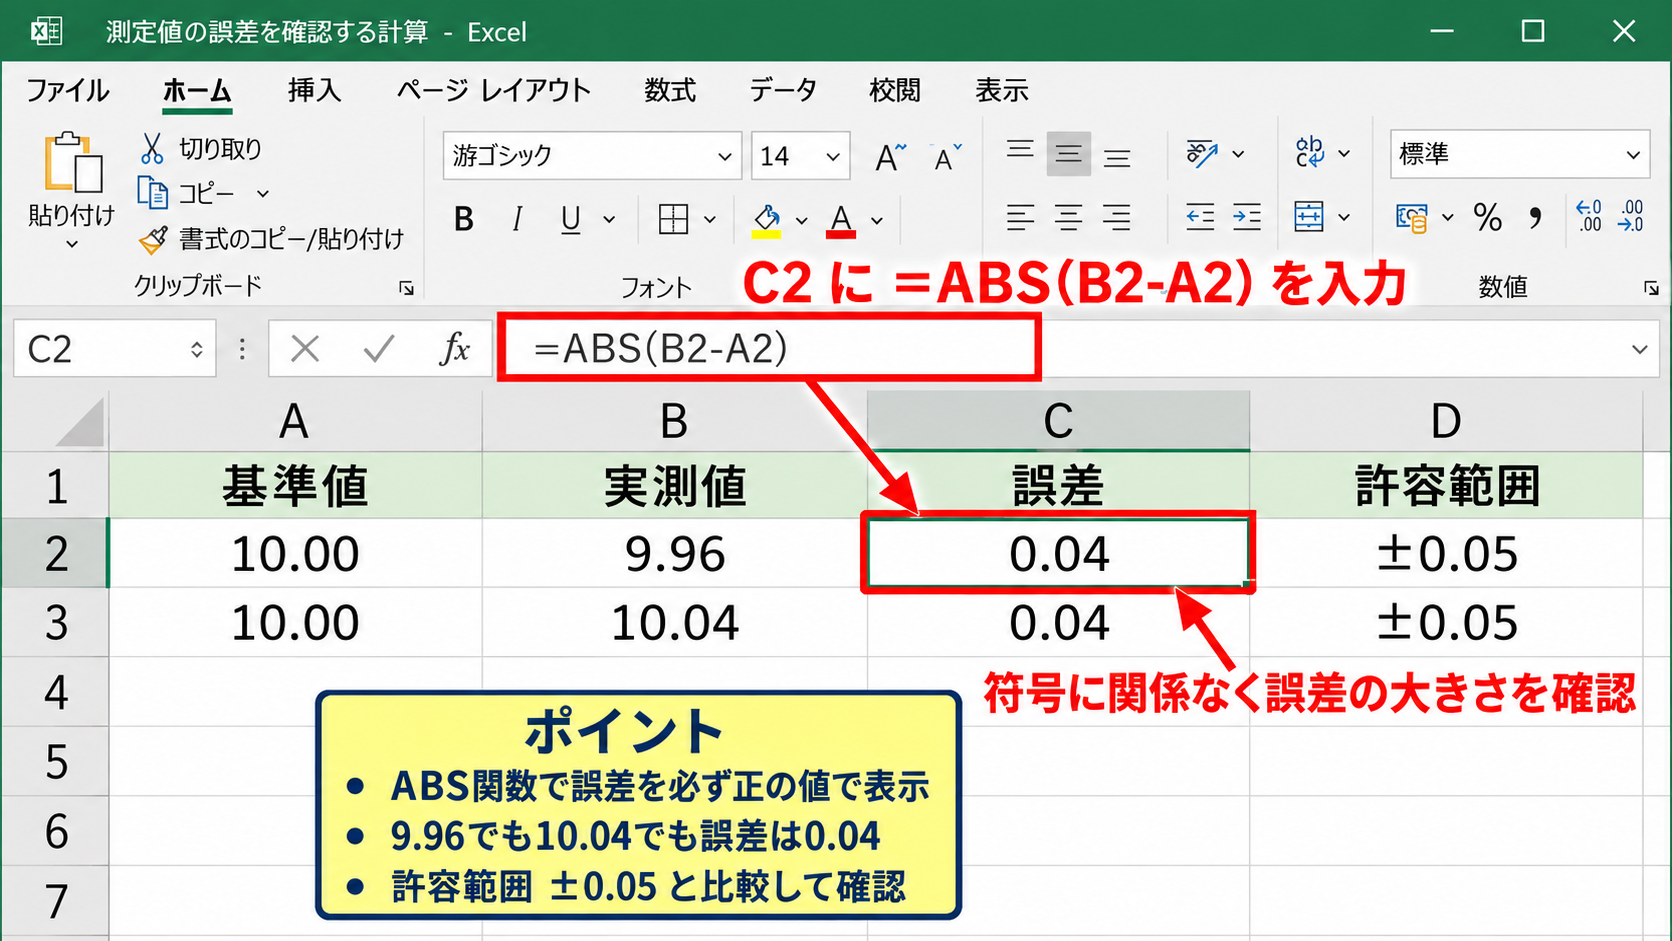Expand the formula bar chevron

(x=1639, y=349)
